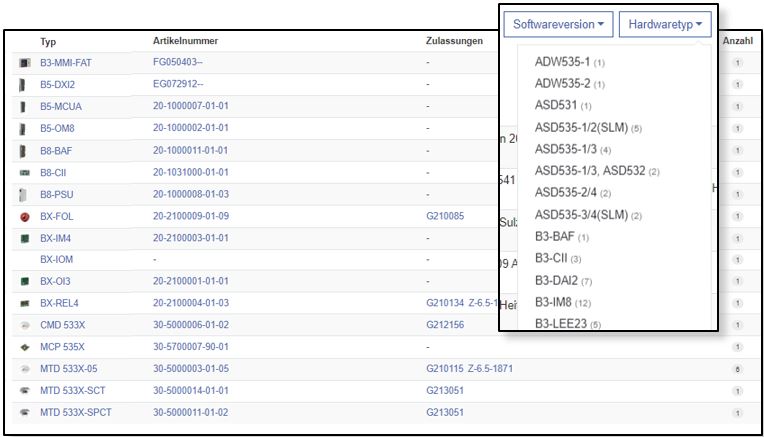Open BX-REL4 type link
Image resolution: width=764 pixels, height=437 pixels.
click(x=59, y=303)
